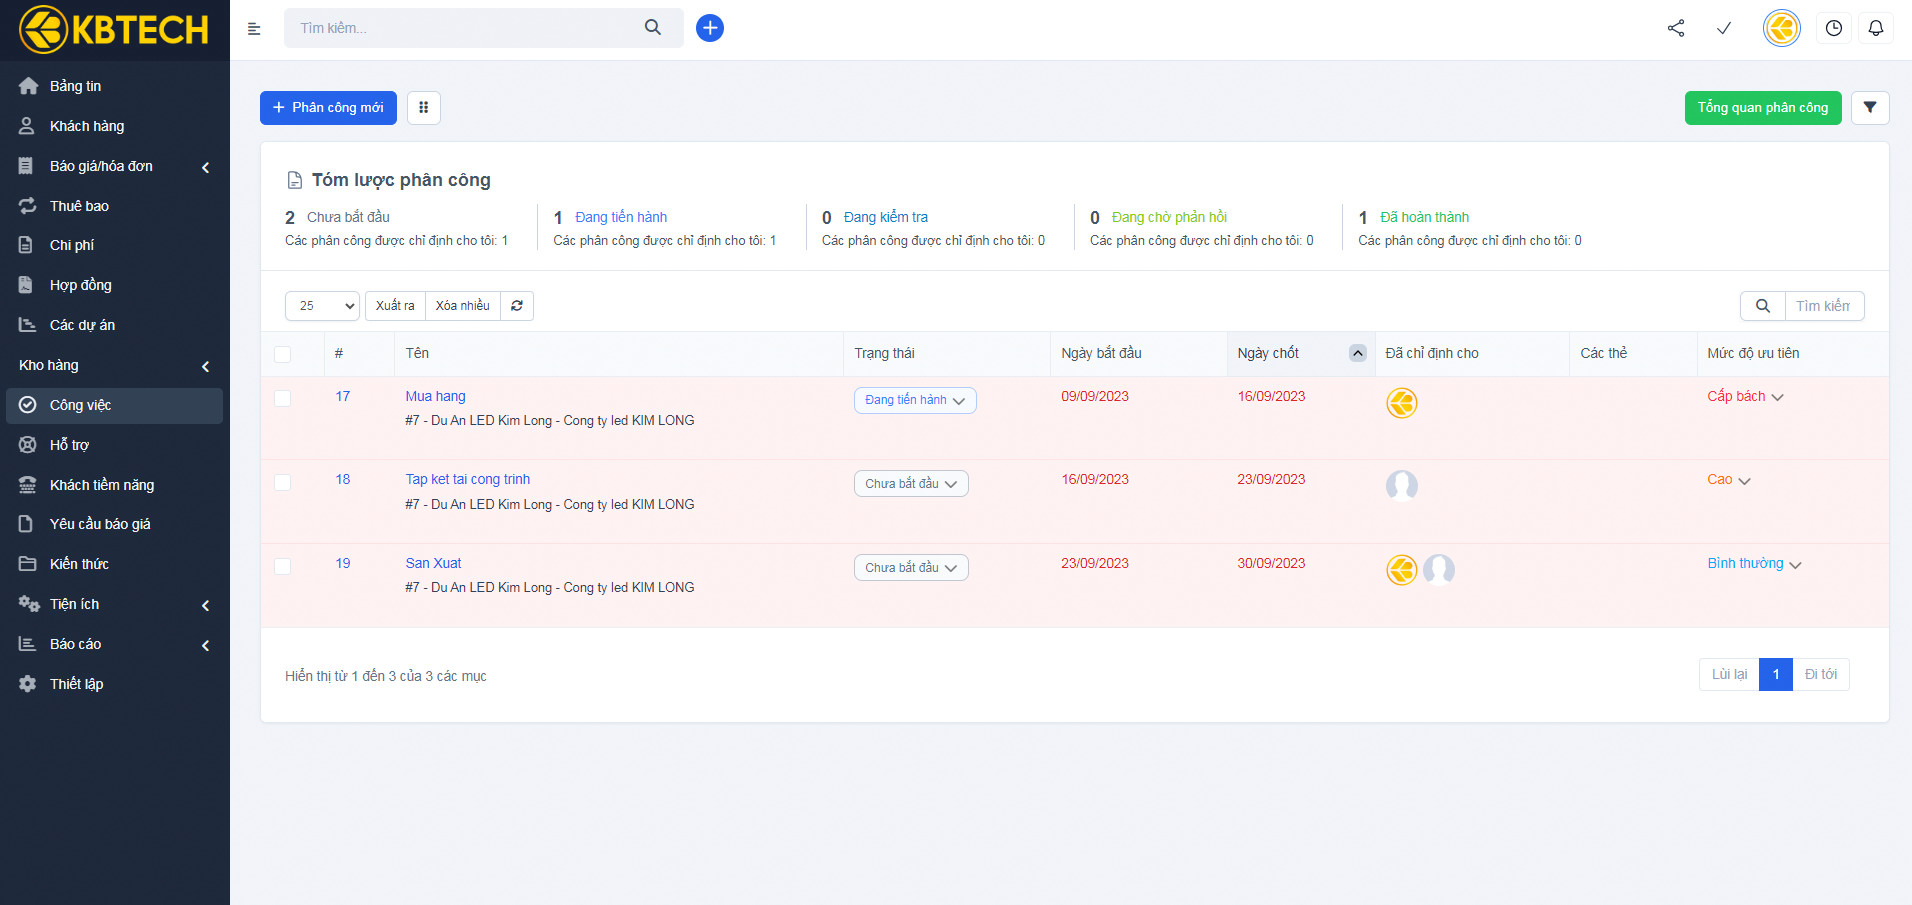Open the filter funnel icon
1912x905 pixels.
(1869, 108)
